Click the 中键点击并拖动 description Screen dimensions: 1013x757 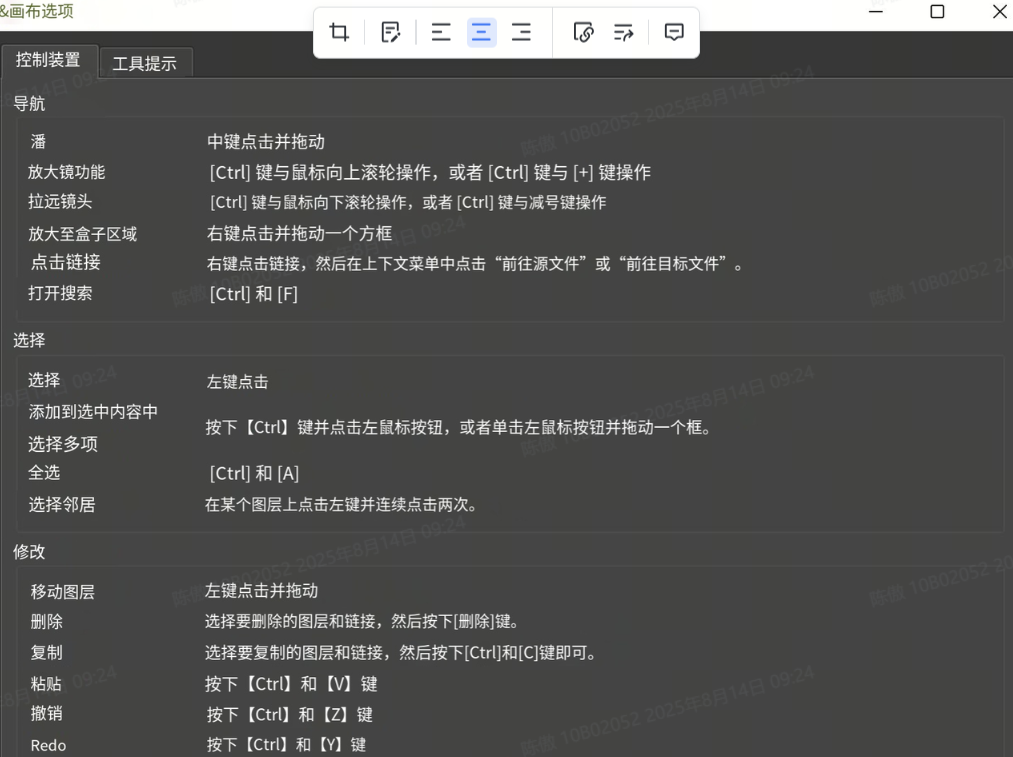(x=266, y=141)
